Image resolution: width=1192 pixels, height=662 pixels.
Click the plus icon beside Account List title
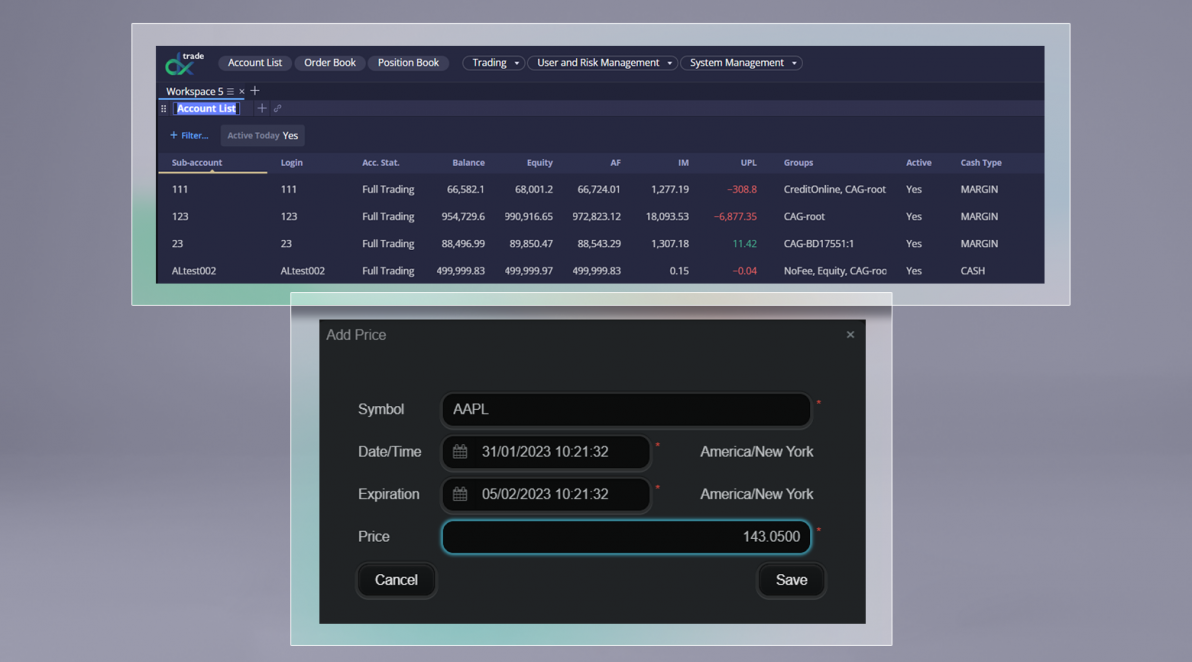pyautogui.click(x=262, y=108)
